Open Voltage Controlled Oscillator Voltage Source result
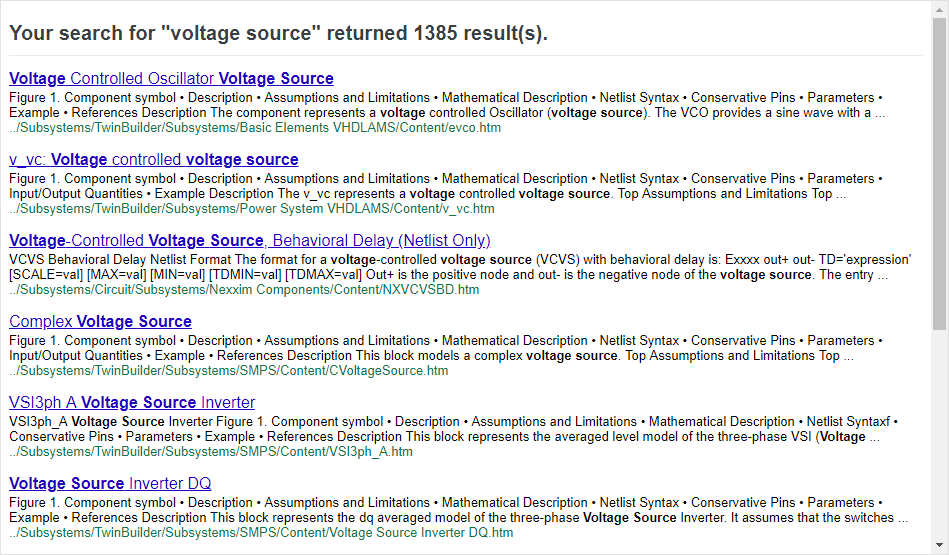 tap(171, 79)
